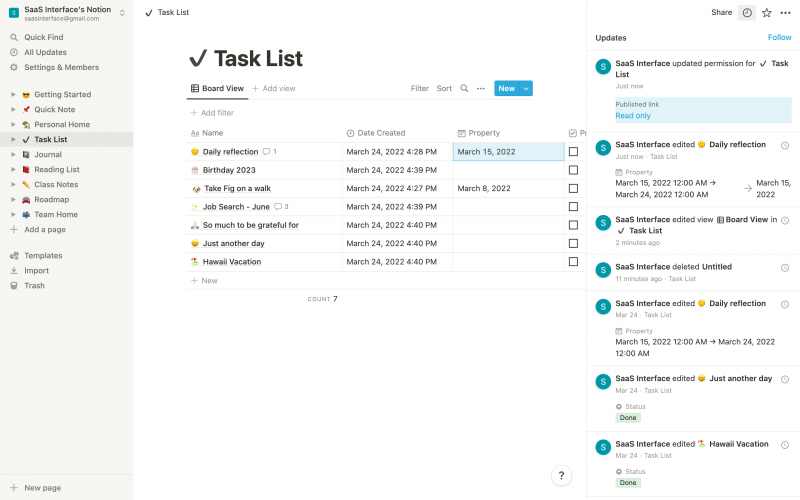Screen dimensions: 800x500
Task: Click the database search magnifier icon
Action: (x=464, y=88)
